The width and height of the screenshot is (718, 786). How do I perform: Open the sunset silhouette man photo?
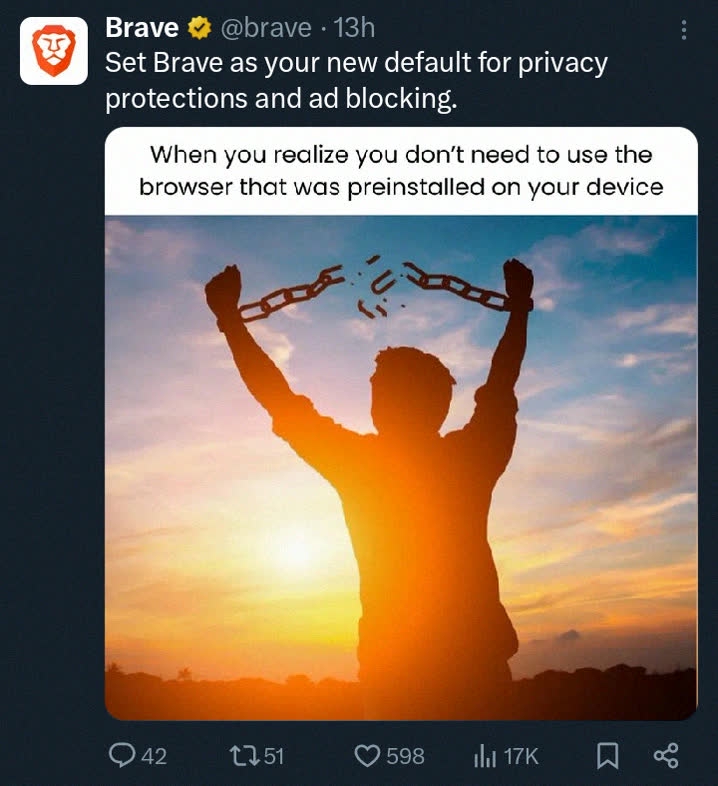[401, 468]
